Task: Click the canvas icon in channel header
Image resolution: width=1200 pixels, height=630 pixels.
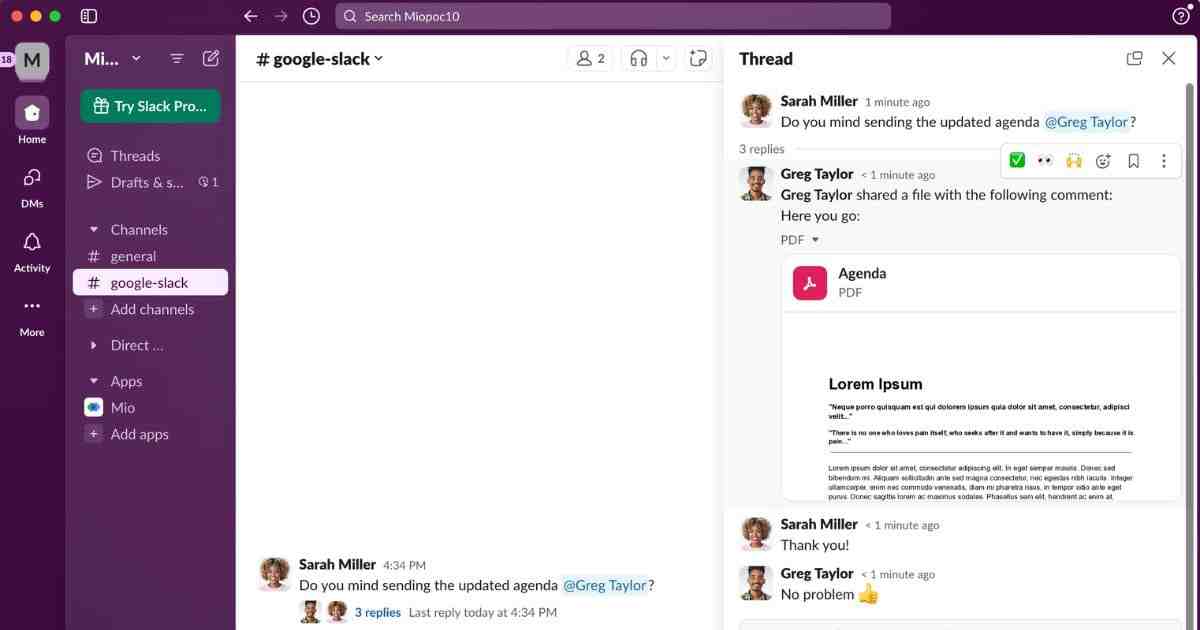Action: coord(699,59)
